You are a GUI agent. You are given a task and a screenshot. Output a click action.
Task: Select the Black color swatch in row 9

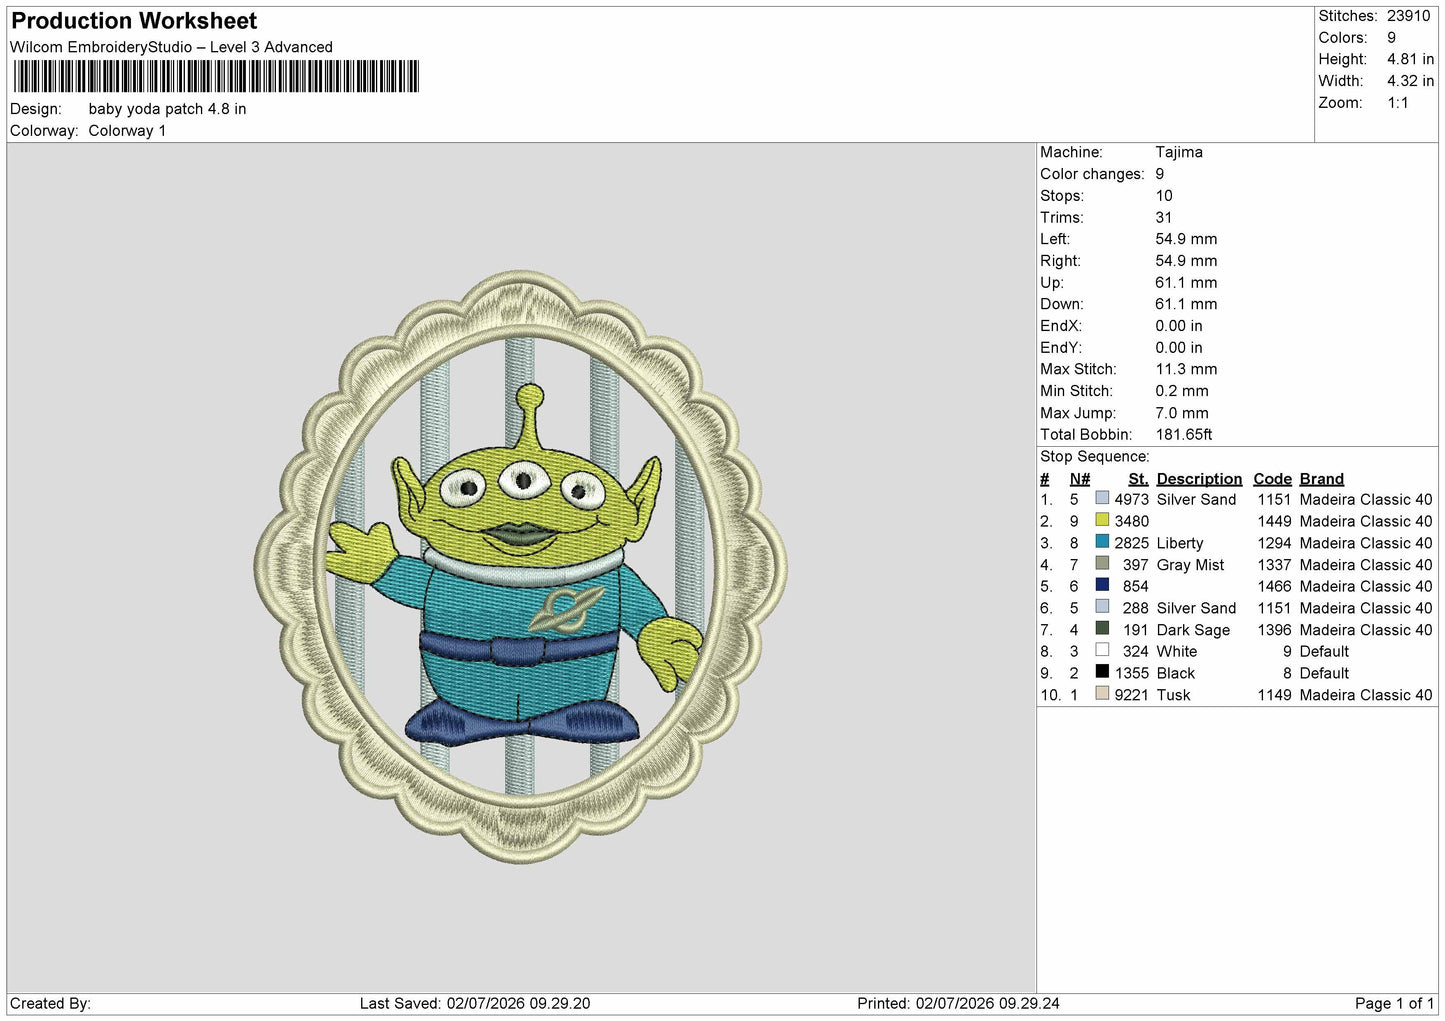[x=1102, y=672]
